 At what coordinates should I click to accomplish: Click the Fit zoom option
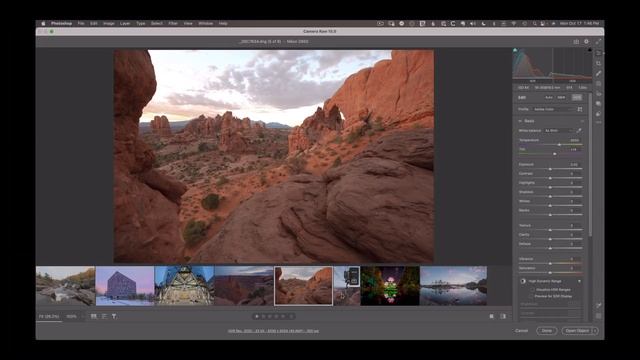click(49, 316)
